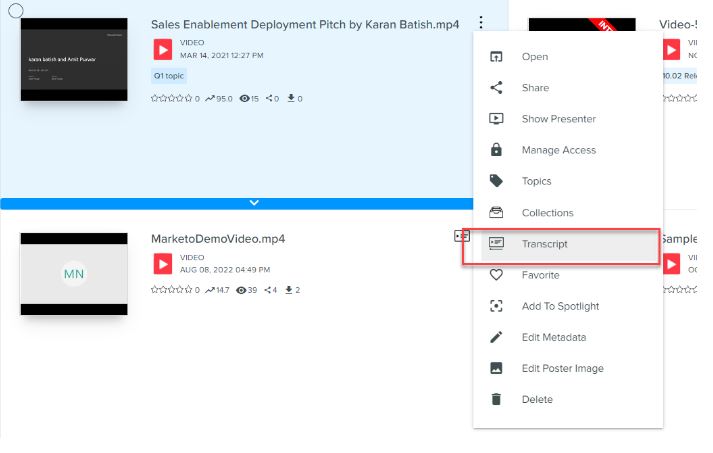The height and width of the screenshot is (453, 713).
Task: Click the Share icon in the menu
Action: click(496, 88)
